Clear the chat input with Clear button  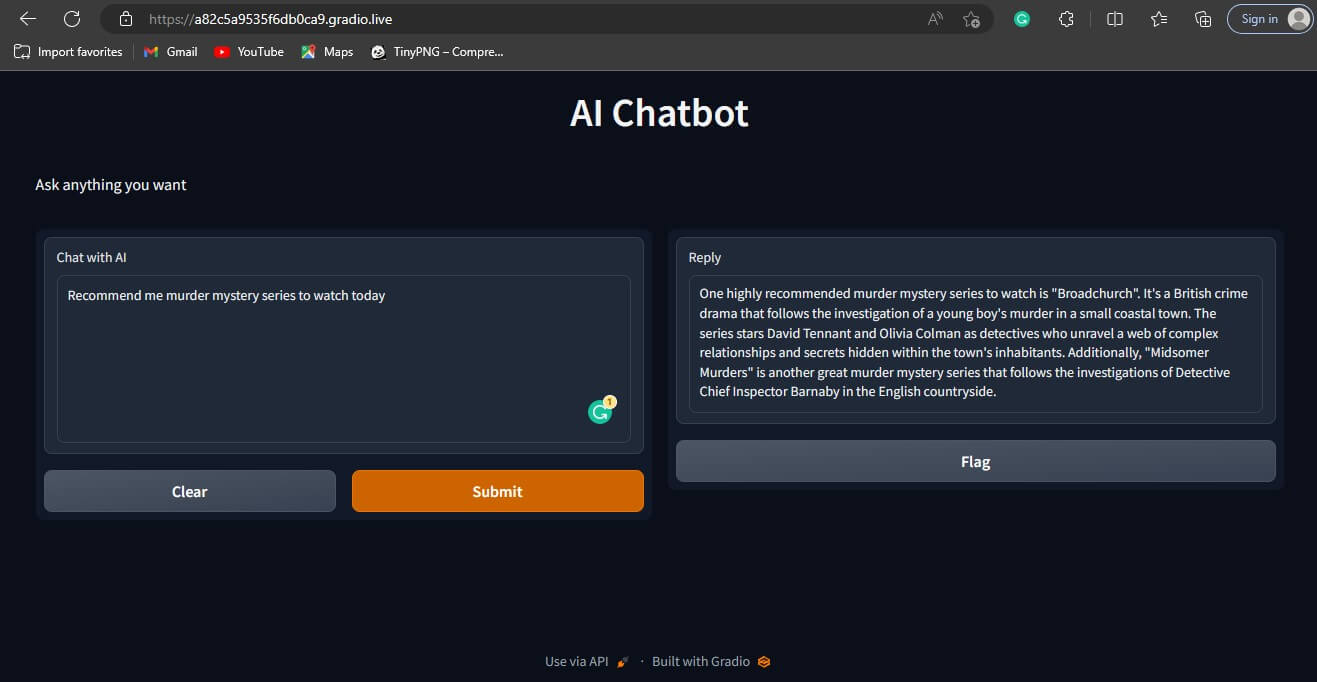(190, 491)
